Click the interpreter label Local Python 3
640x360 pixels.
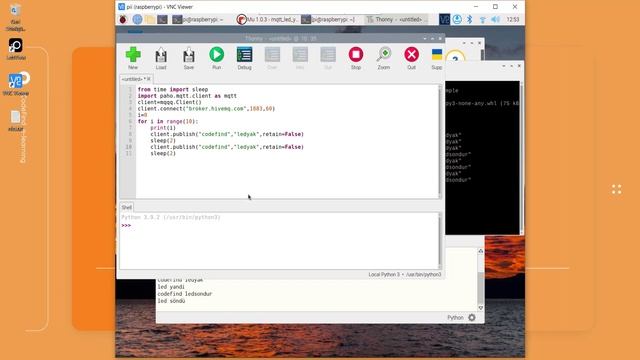[404, 275]
